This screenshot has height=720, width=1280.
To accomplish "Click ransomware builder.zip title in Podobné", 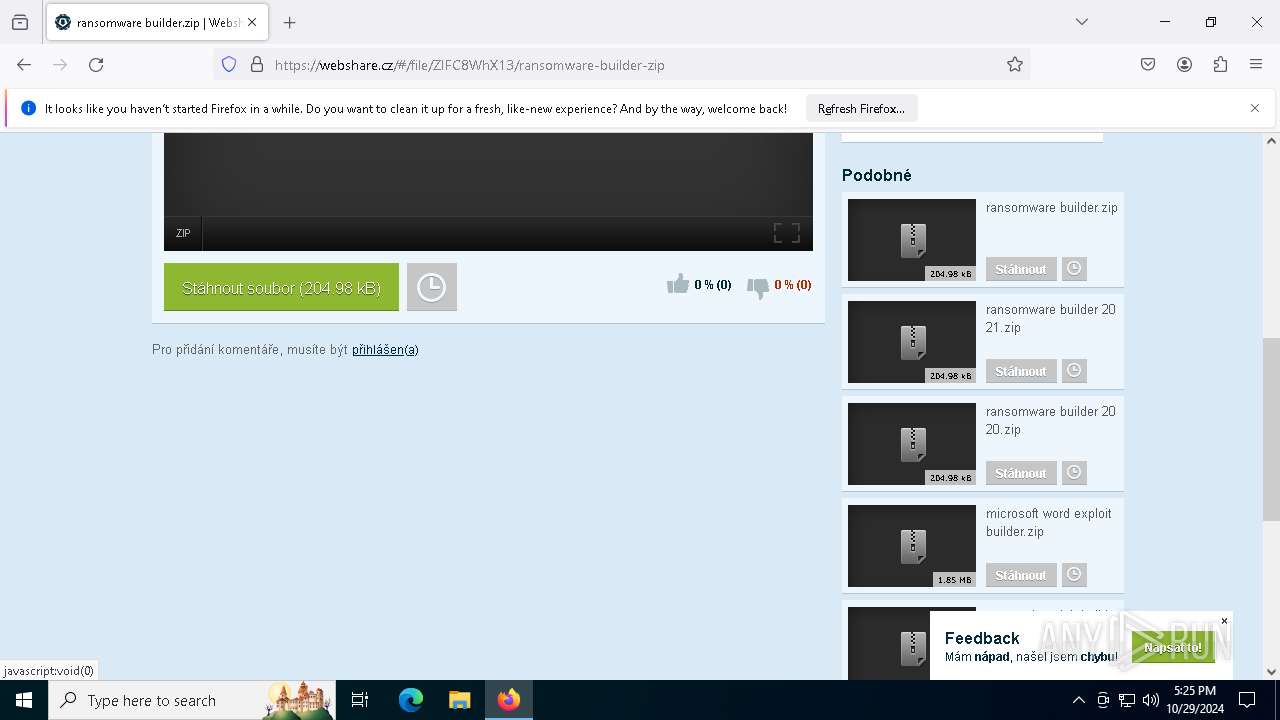I will pyautogui.click(x=1052, y=208).
